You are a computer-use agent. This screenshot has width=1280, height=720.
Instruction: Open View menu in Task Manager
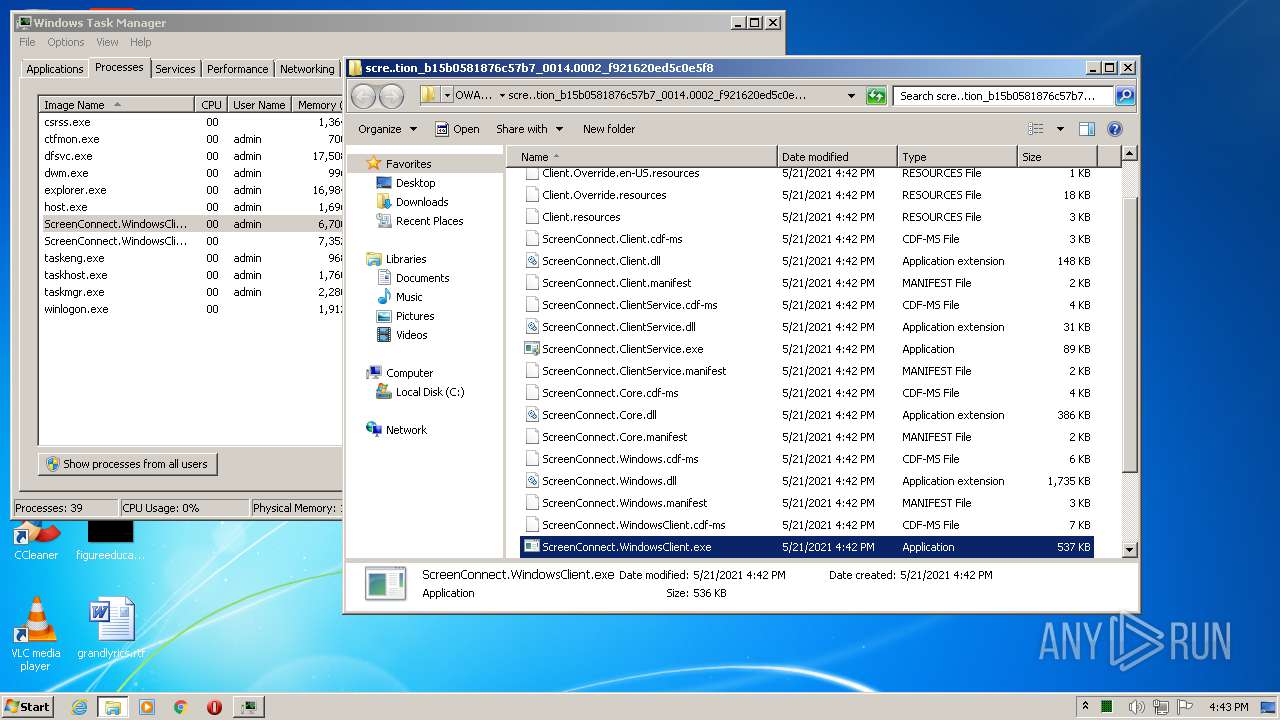(x=107, y=42)
